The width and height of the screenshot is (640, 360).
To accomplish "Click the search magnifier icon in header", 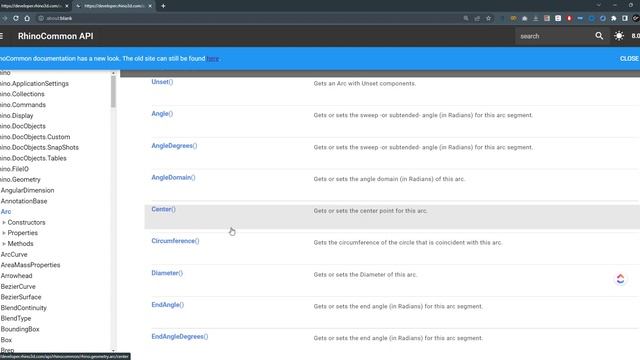I will (x=599, y=36).
